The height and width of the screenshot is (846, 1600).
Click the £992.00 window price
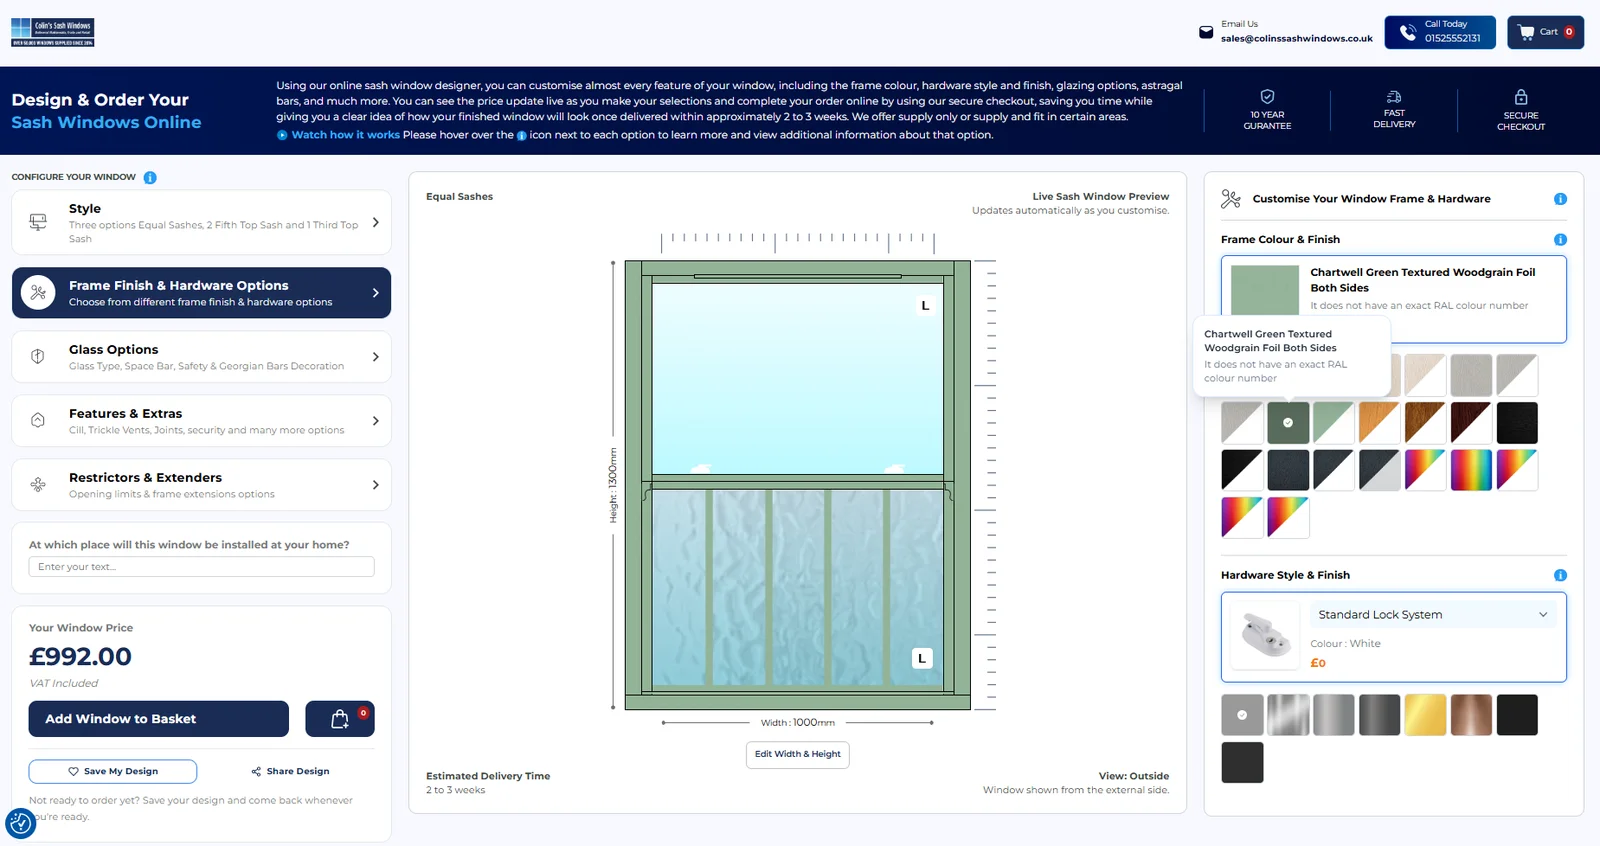coord(80,657)
